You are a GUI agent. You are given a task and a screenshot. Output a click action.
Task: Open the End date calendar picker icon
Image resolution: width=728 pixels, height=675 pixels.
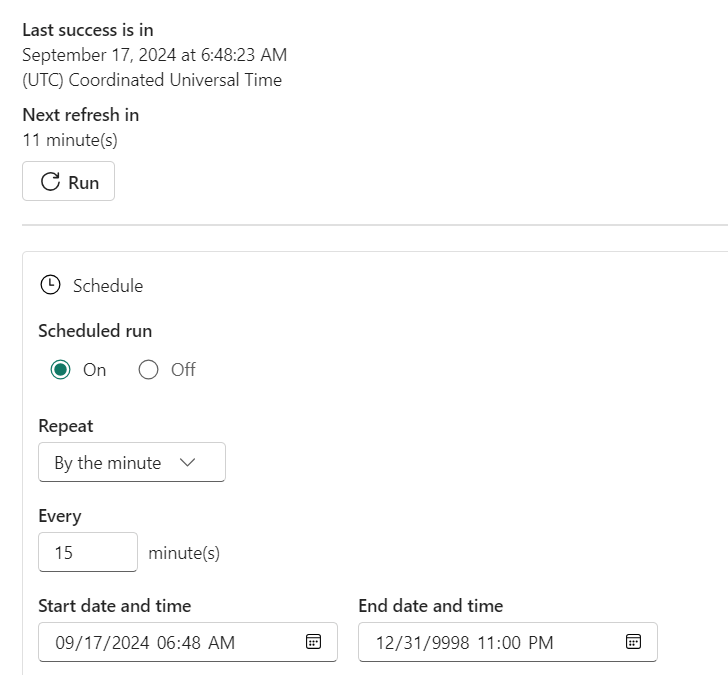tap(633, 642)
